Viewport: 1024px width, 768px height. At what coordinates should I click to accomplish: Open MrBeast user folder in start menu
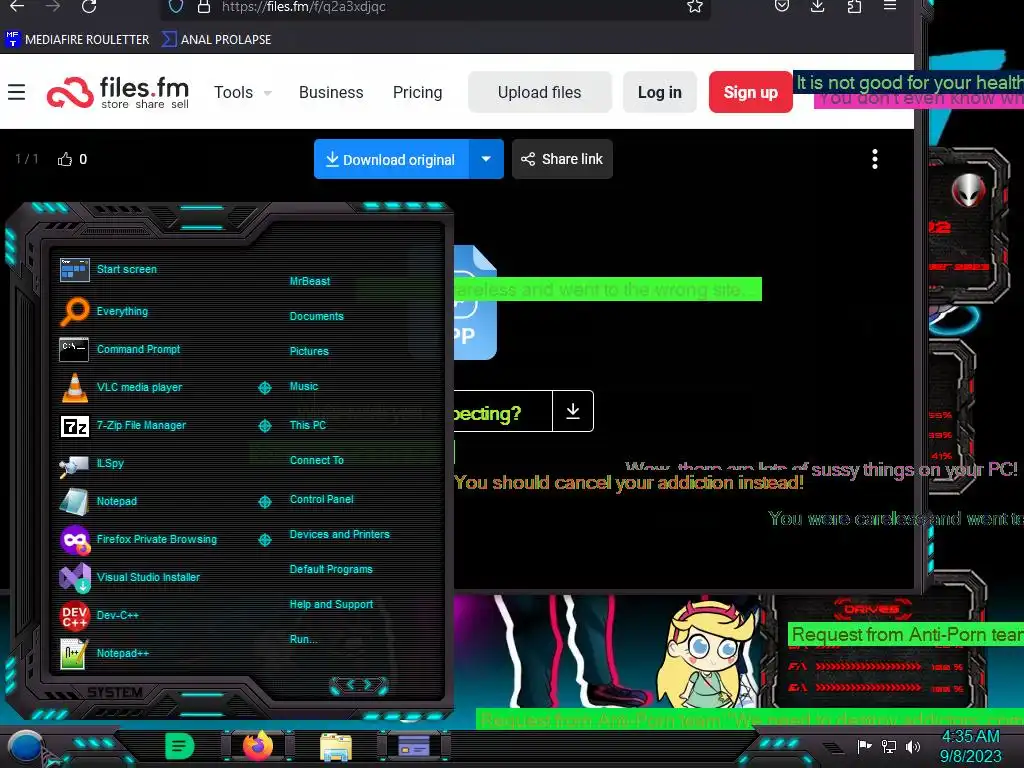click(310, 281)
